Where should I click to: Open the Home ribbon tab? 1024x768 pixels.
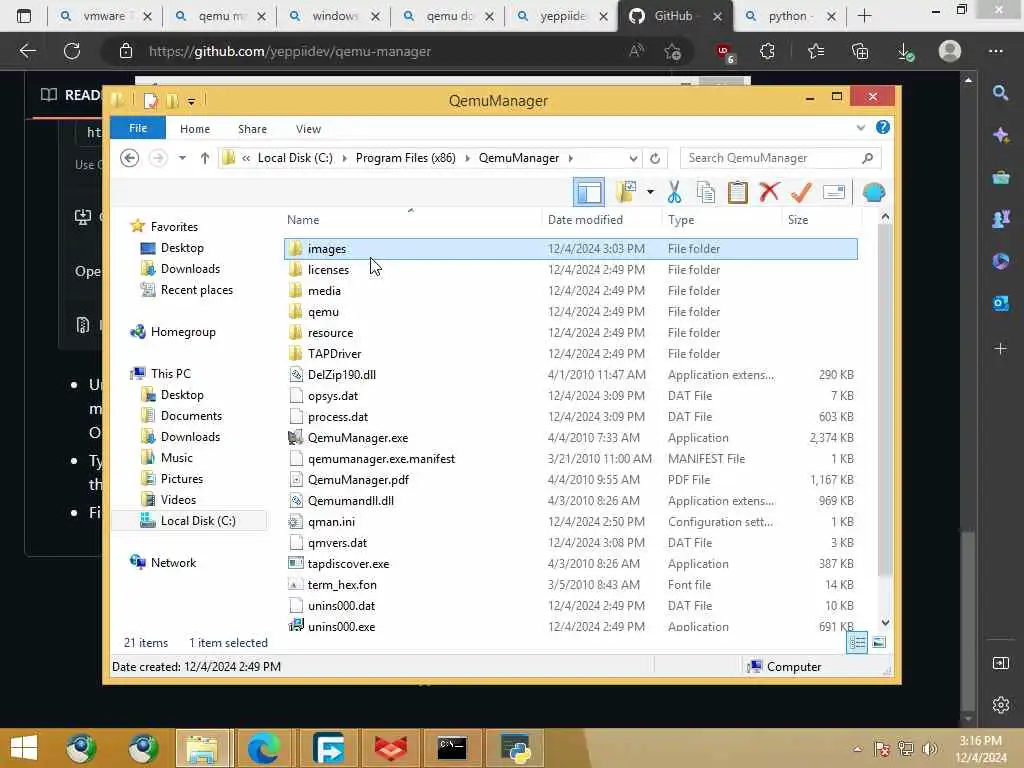[x=195, y=129]
